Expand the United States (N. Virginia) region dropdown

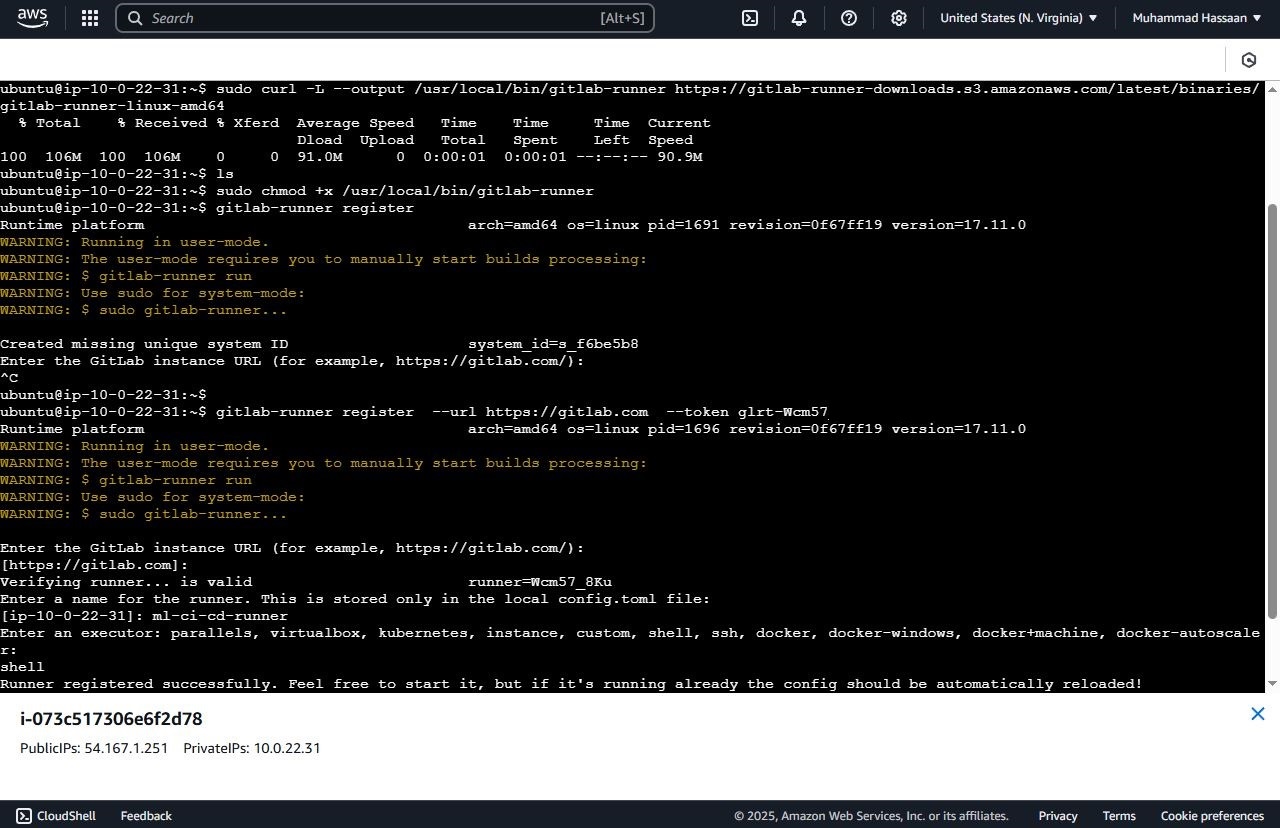point(1018,18)
